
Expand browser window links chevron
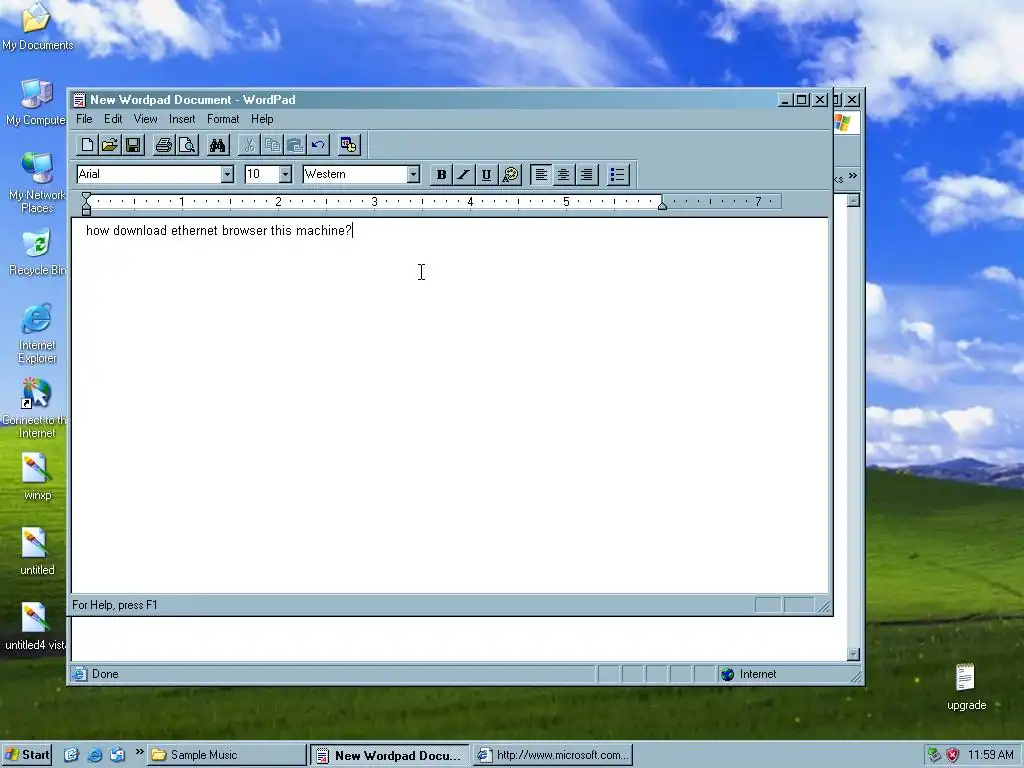853,176
